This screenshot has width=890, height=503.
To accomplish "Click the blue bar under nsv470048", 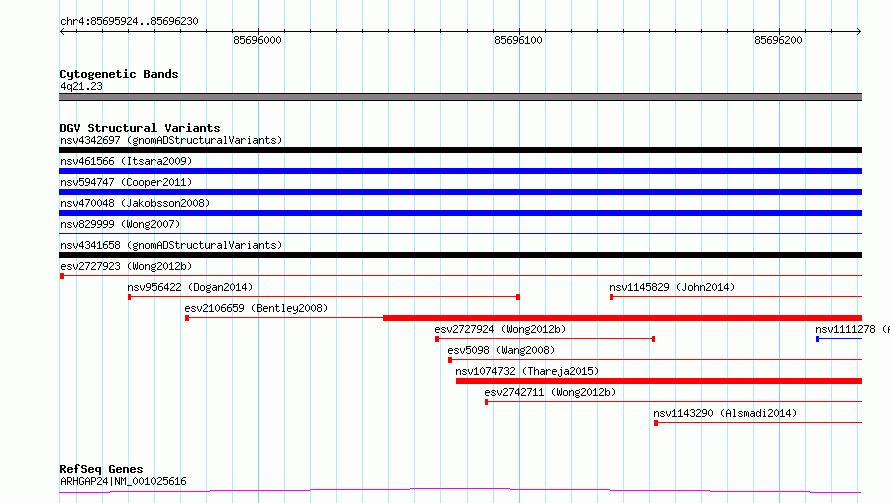I will pos(460,213).
